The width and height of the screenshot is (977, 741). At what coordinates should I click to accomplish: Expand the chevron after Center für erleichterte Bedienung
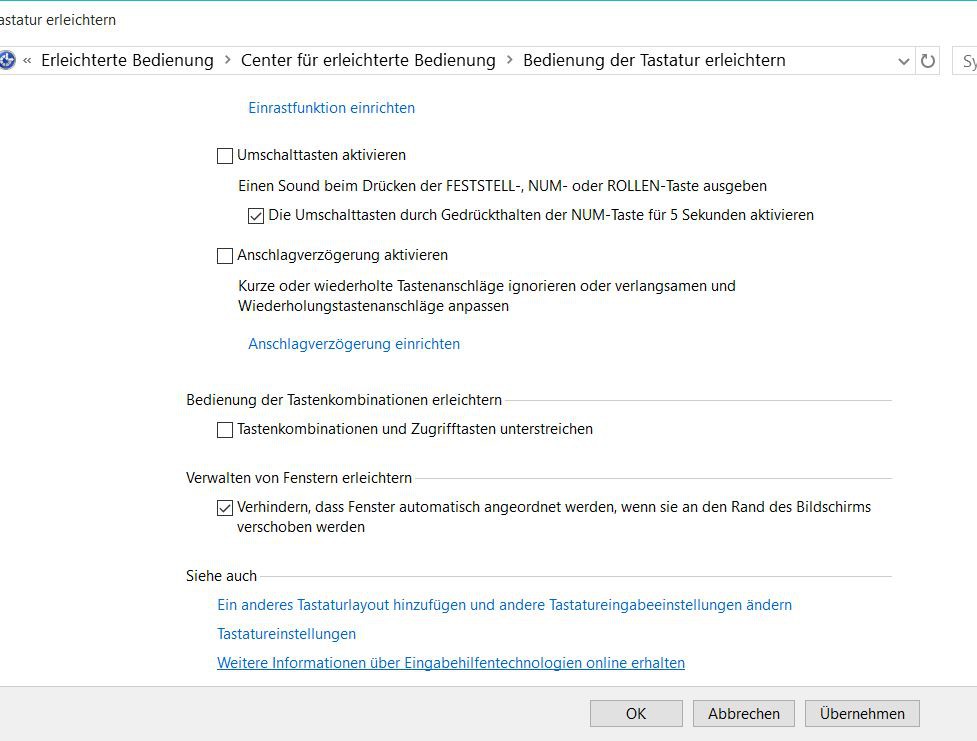pos(508,60)
